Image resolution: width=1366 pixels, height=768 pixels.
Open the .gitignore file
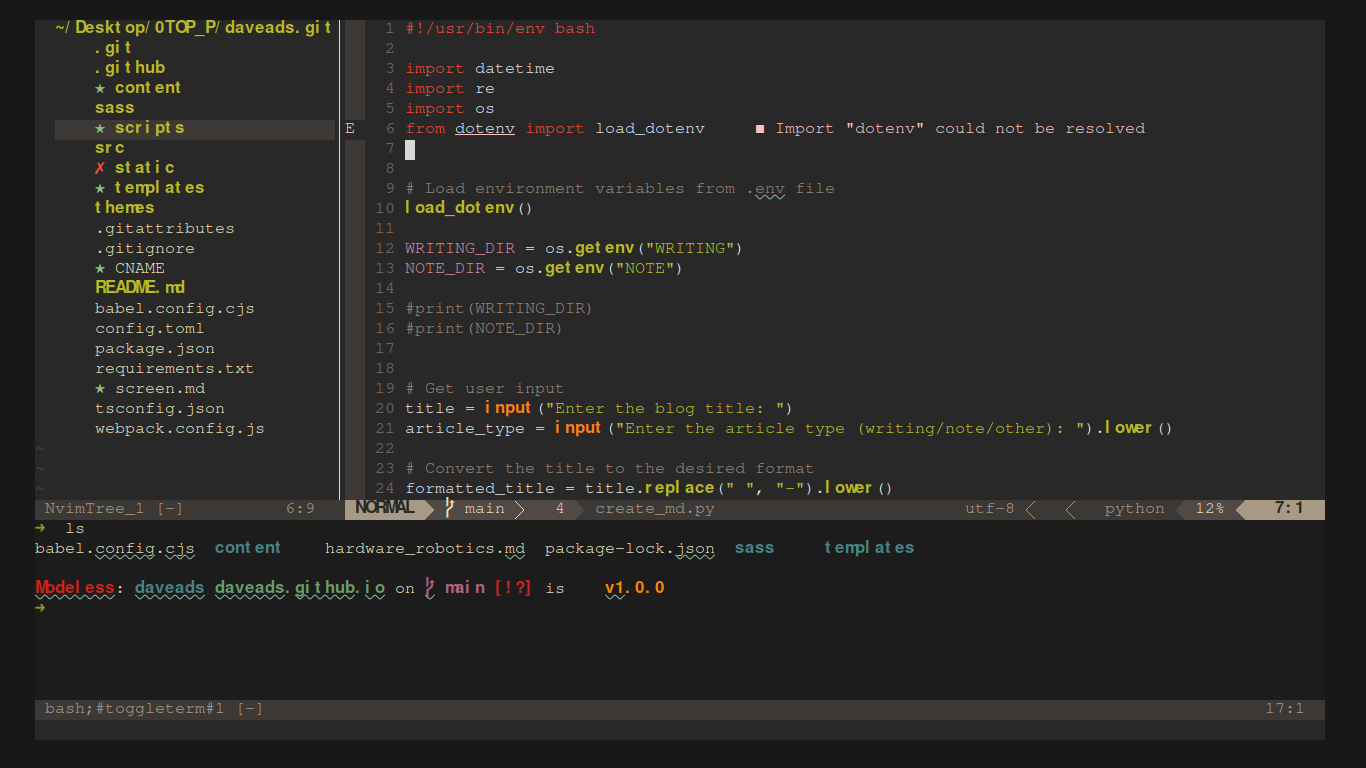pos(145,248)
